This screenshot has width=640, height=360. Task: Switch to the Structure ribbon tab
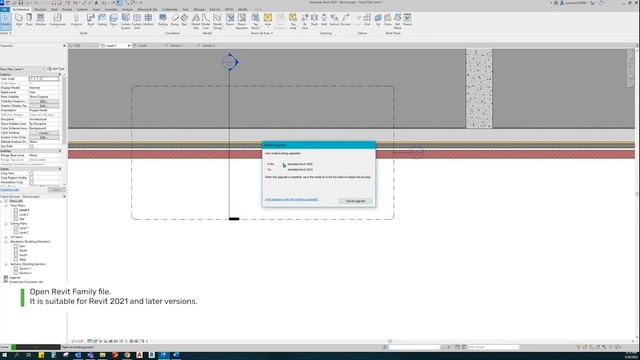tap(40, 9)
